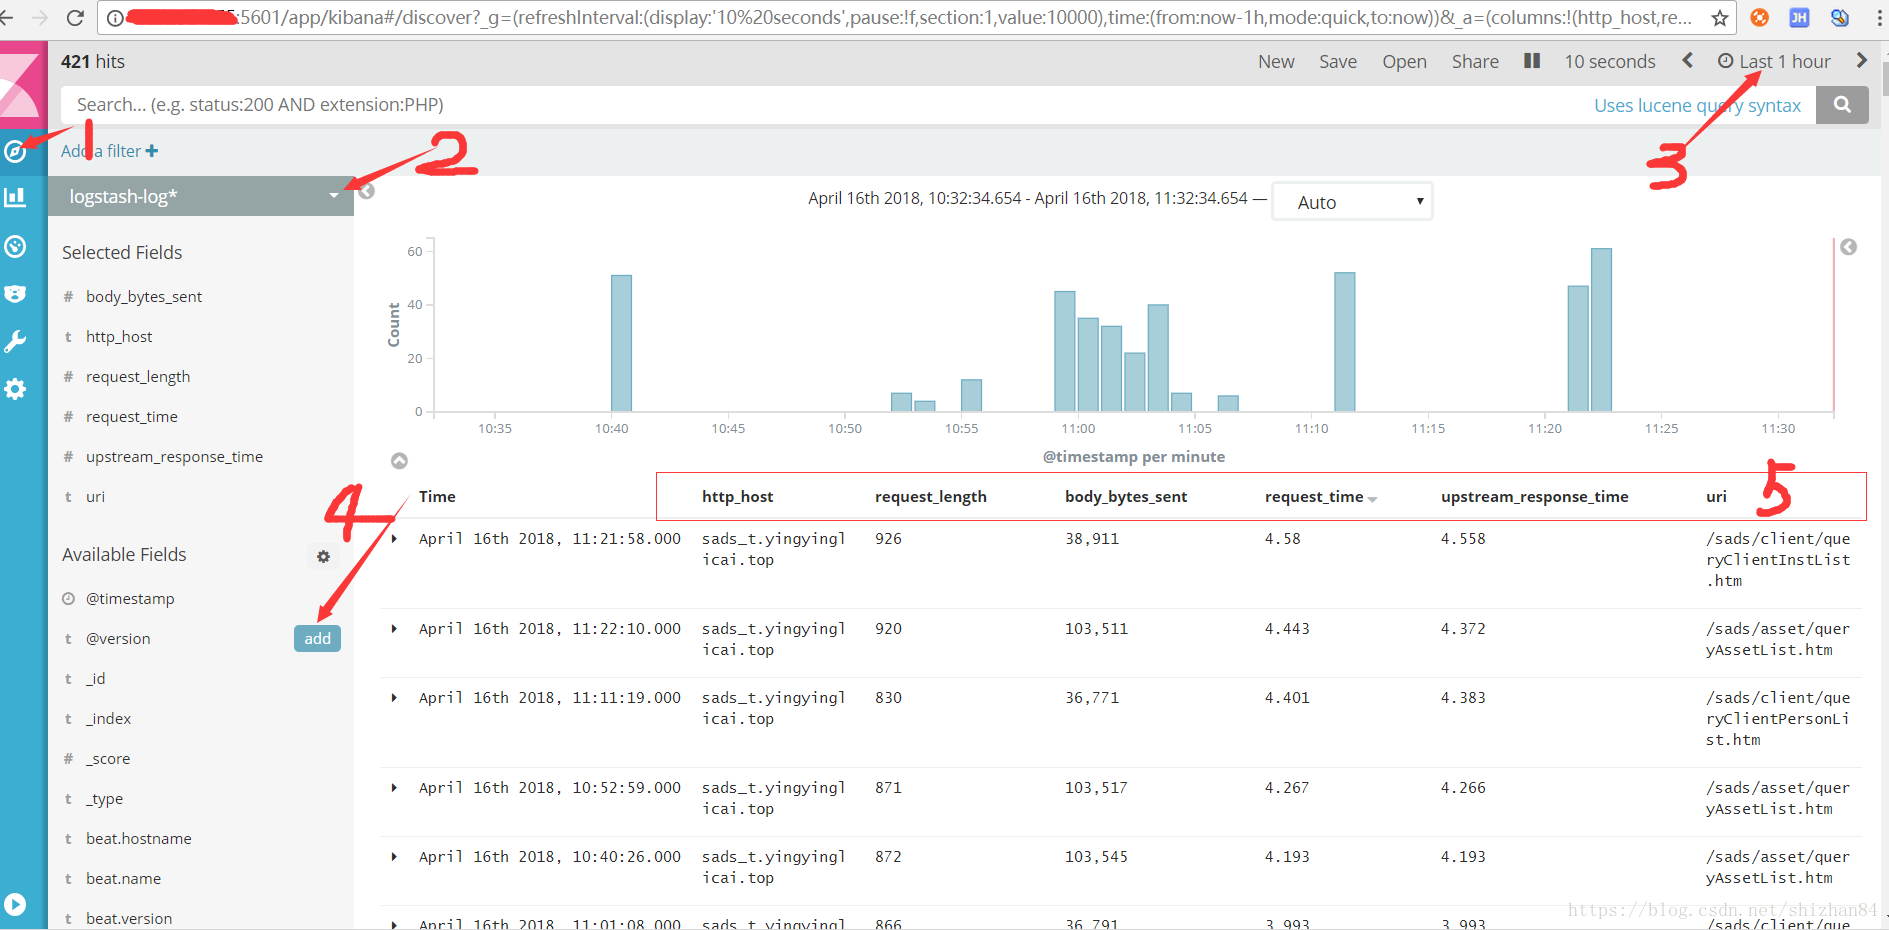The height and width of the screenshot is (930, 1889).
Task: Select http_host in Selected Fields
Action: click(x=119, y=337)
